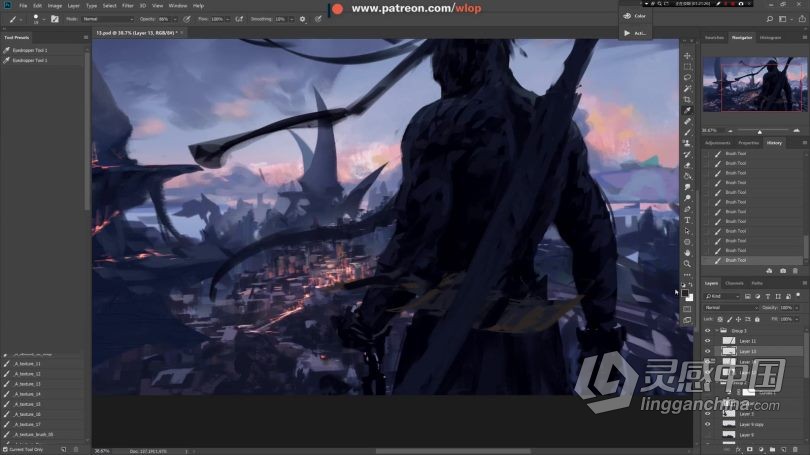Select first Eyedropper Tool 1 preset
810x455 pixels.
[x=43, y=50]
